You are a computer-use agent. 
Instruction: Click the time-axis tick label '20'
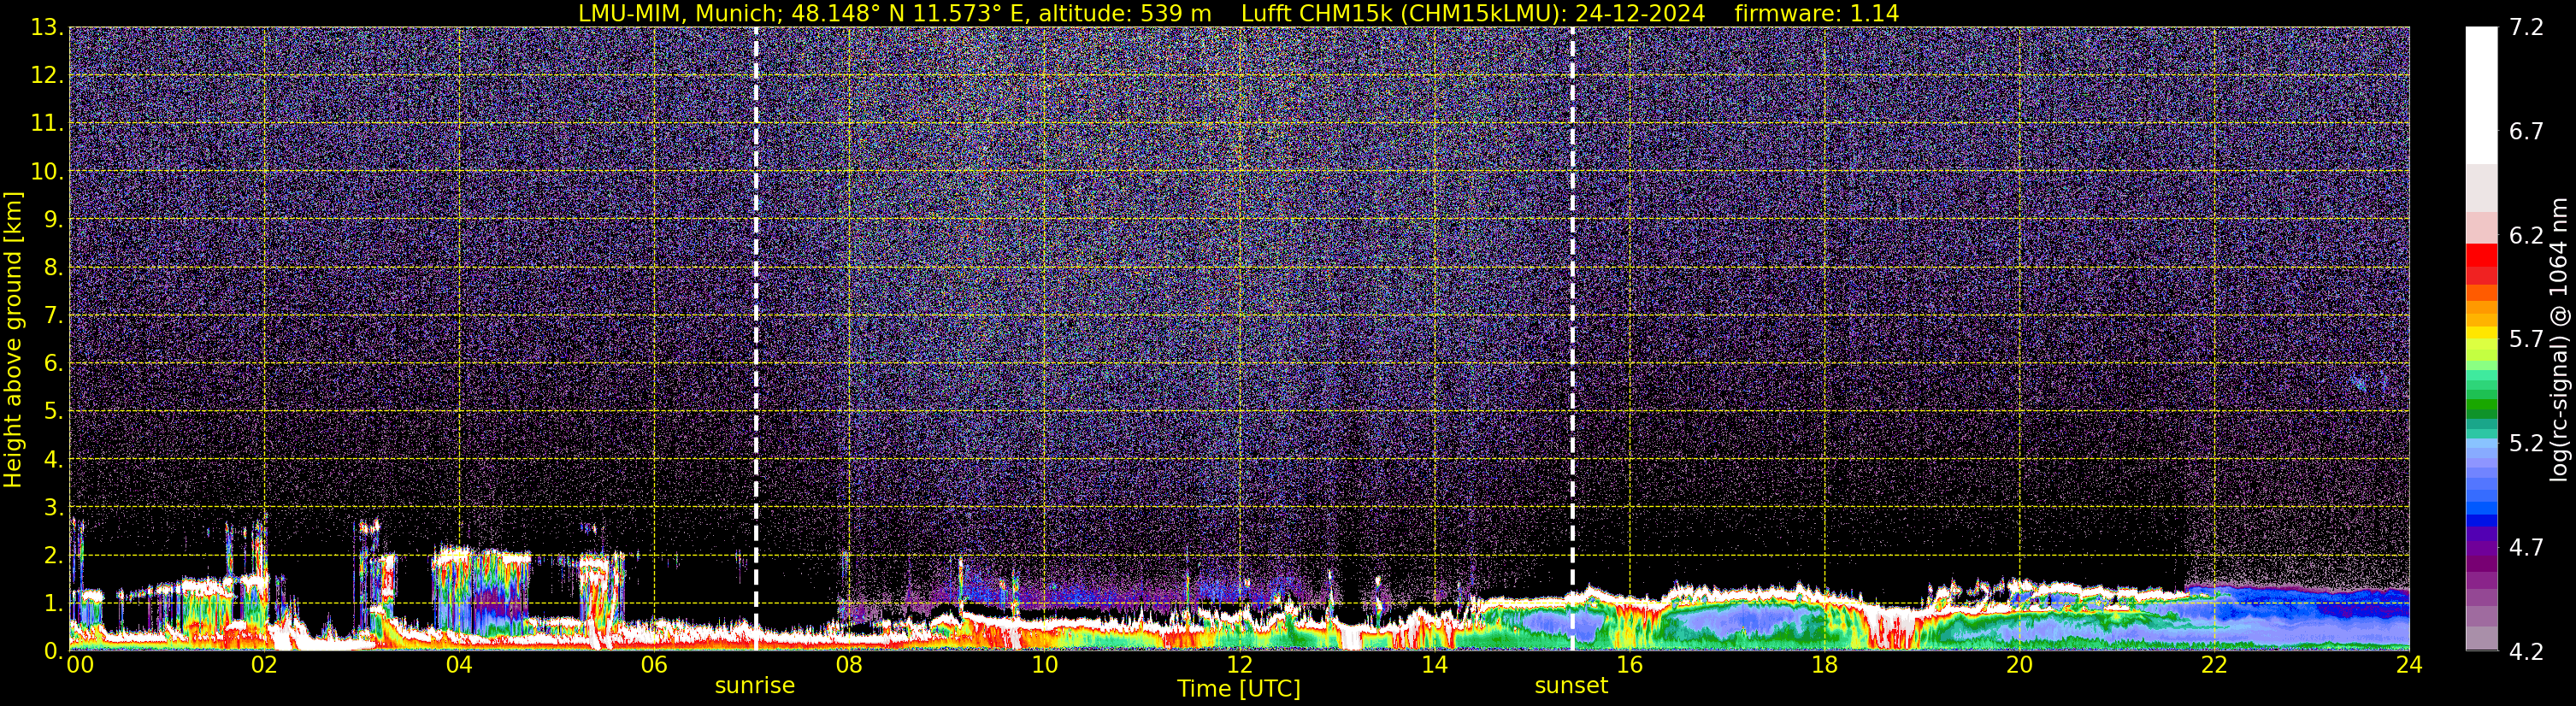(2019, 665)
